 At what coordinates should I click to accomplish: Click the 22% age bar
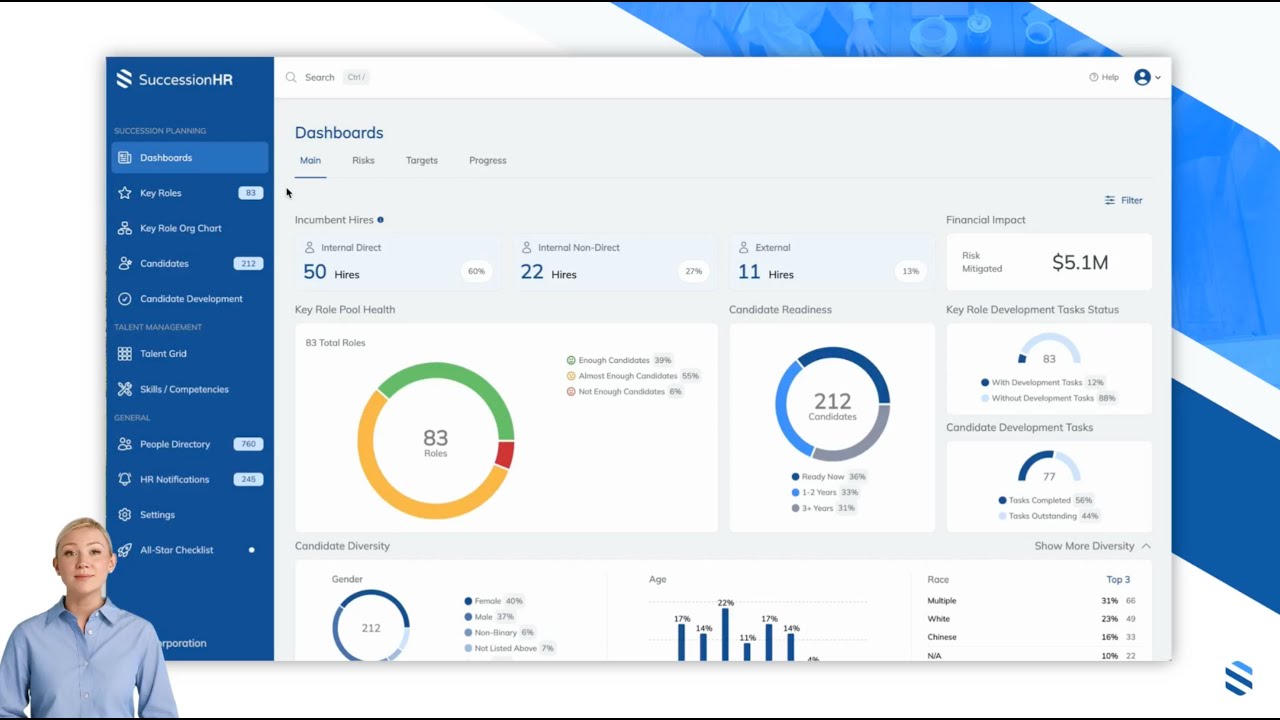[x=726, y=635]
